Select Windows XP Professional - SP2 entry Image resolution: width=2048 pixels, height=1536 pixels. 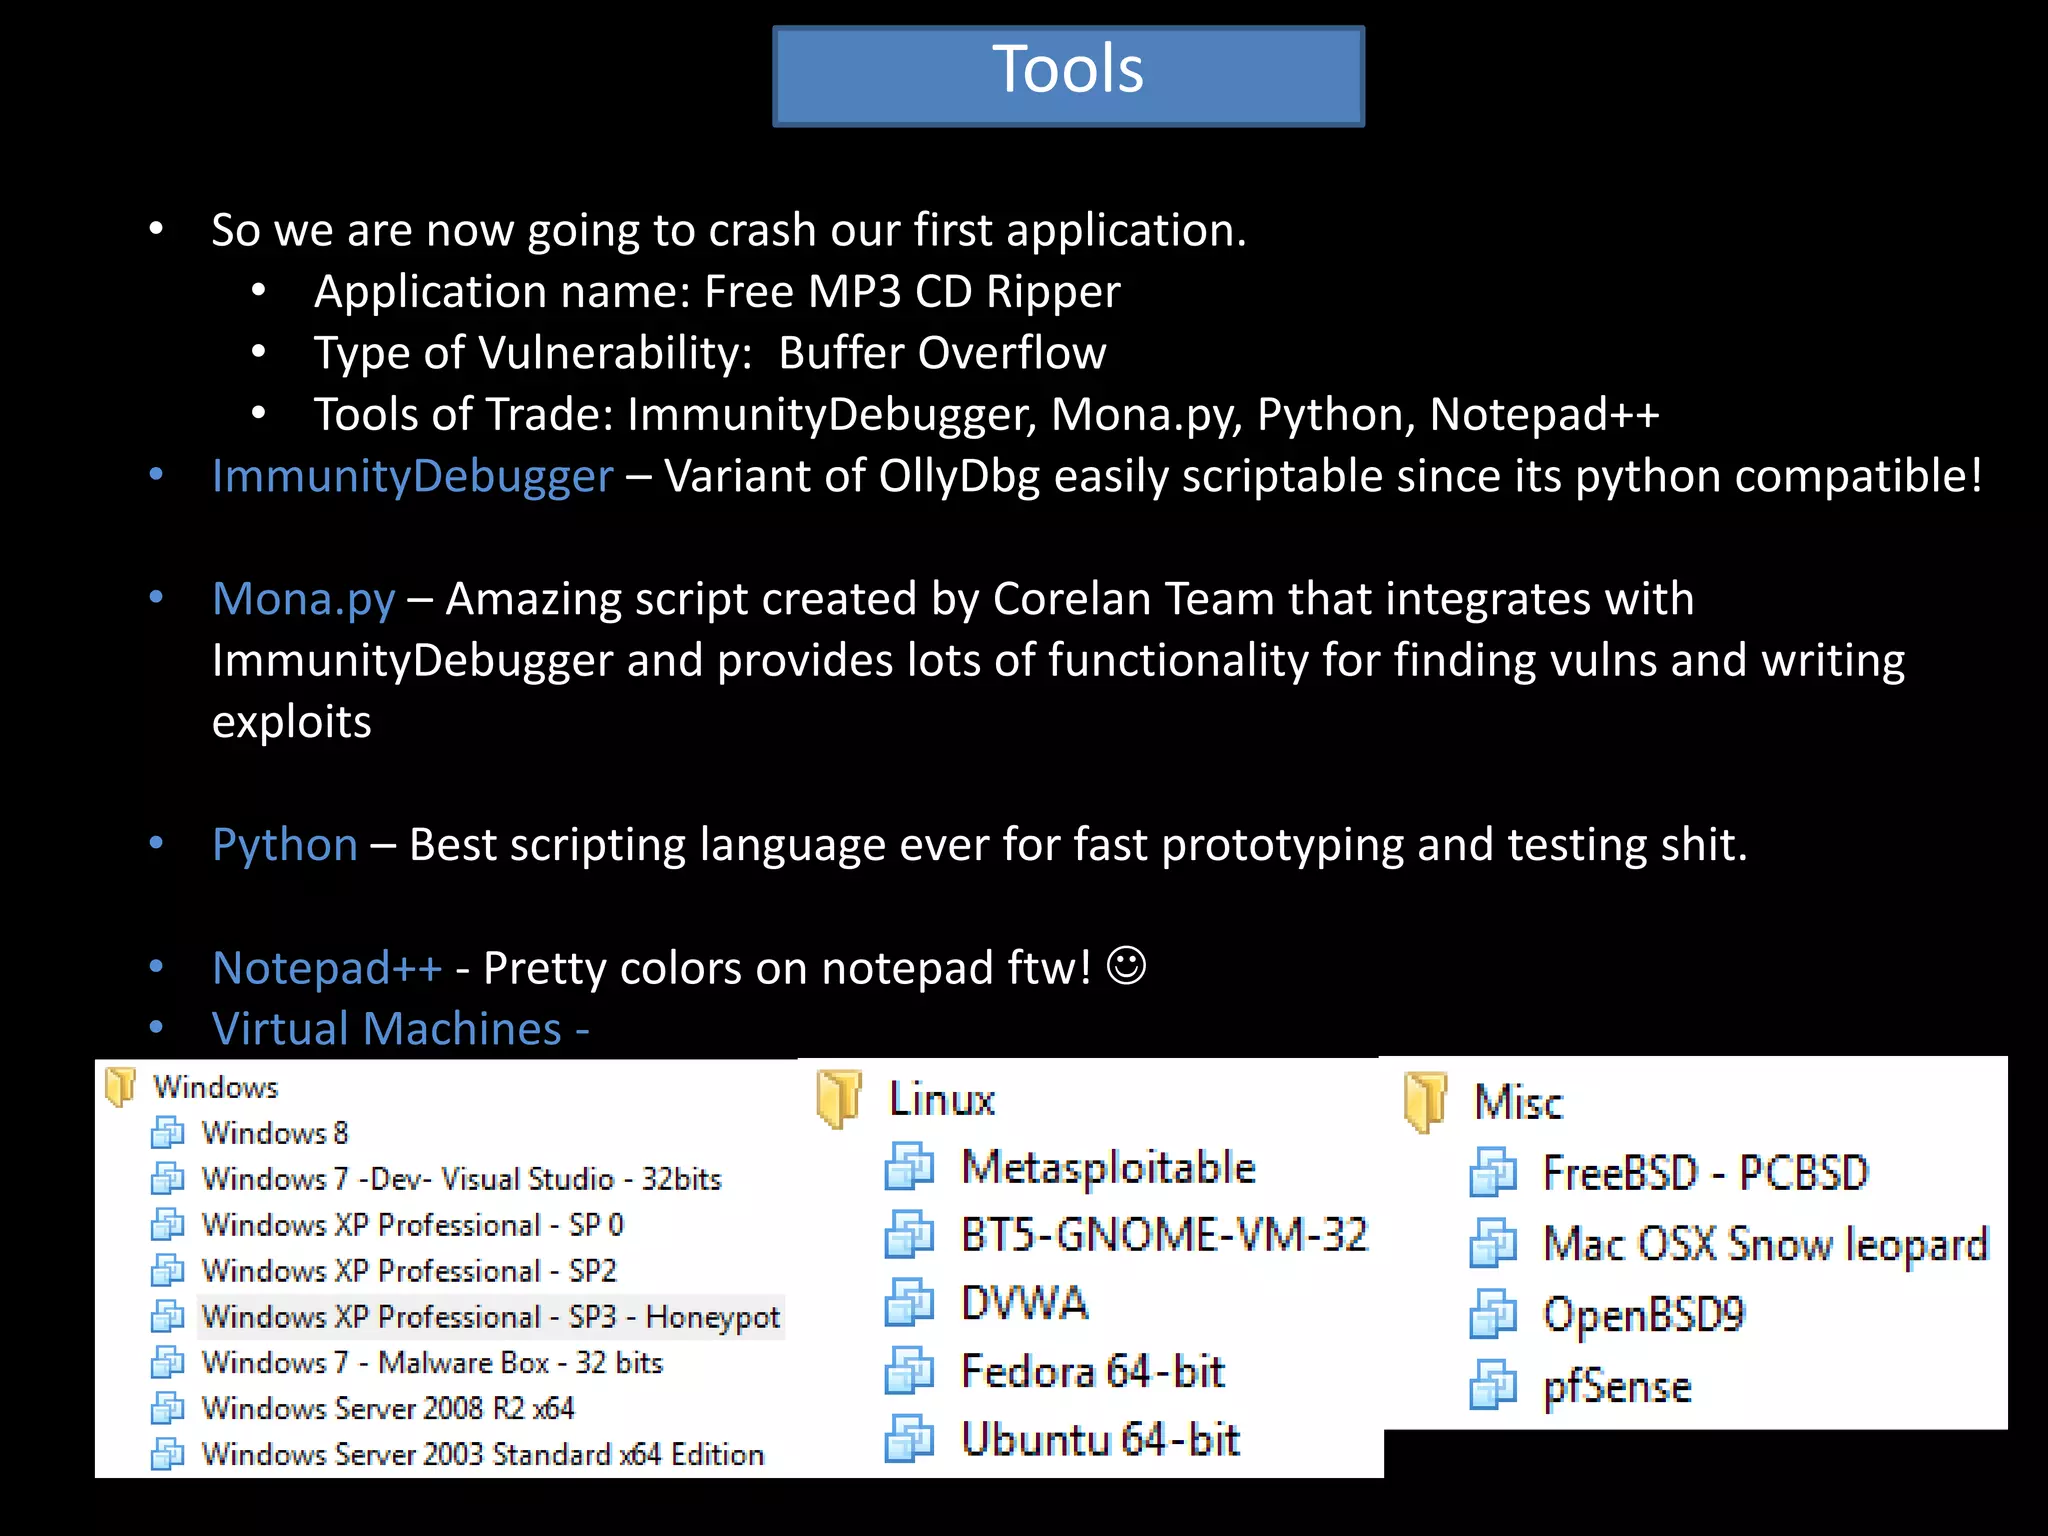409,1270
